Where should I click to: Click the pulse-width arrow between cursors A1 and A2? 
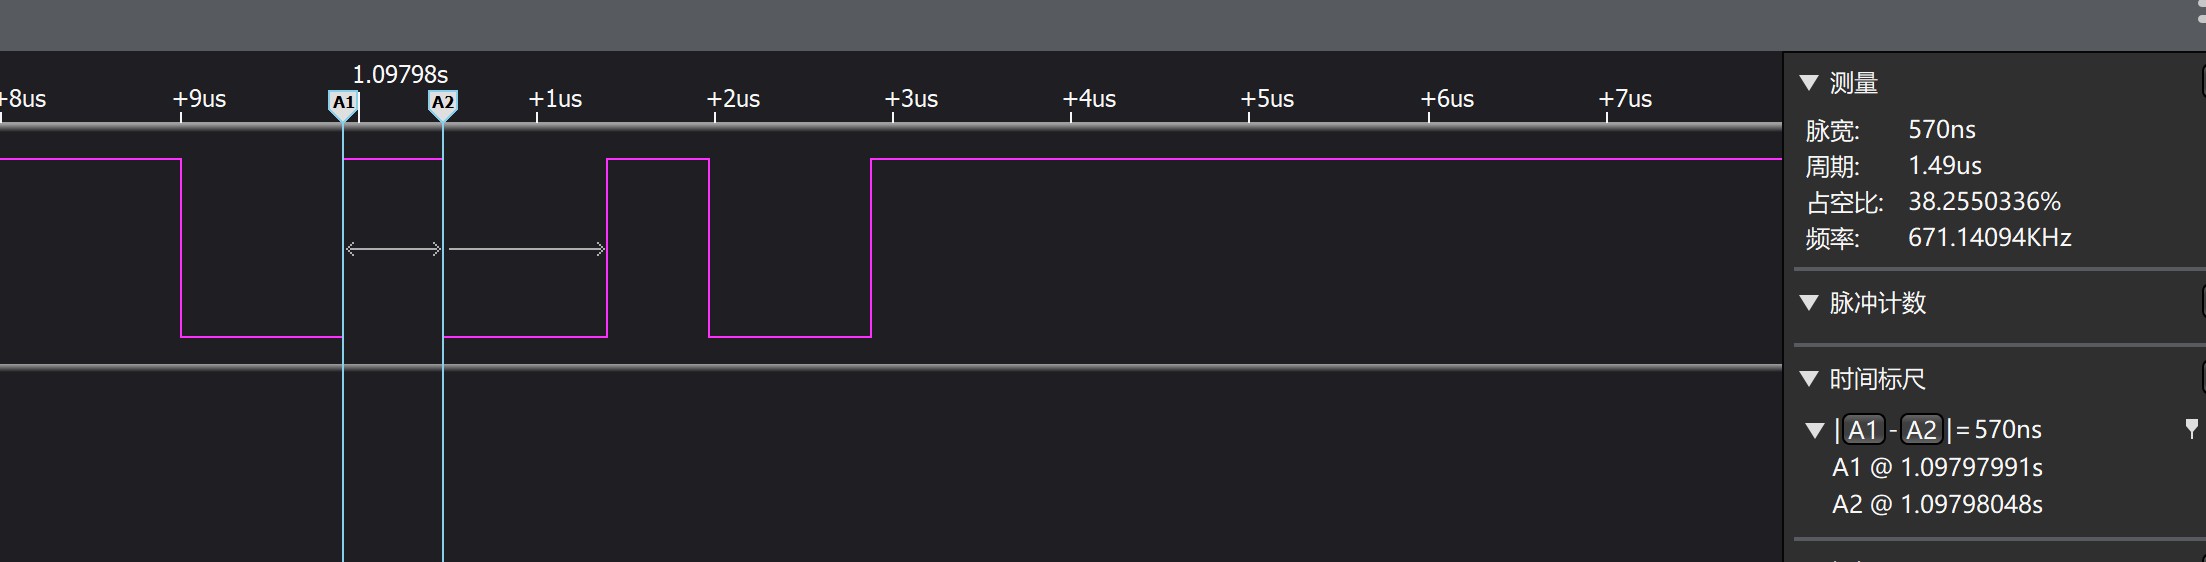tap(393, 249)
